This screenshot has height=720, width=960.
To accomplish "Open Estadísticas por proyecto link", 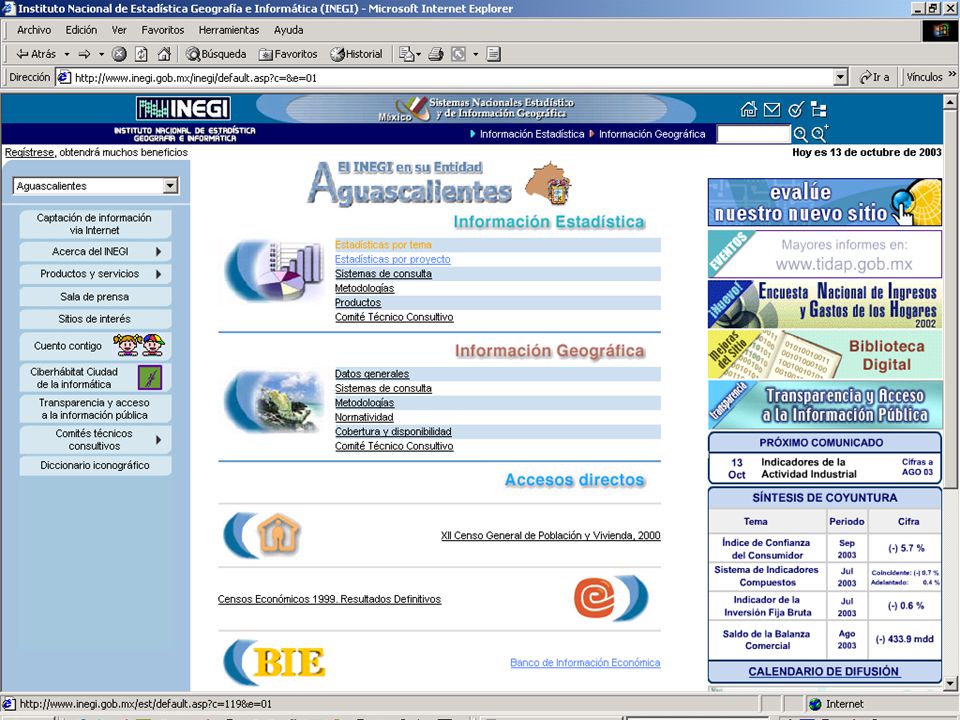I will (392, 259).
